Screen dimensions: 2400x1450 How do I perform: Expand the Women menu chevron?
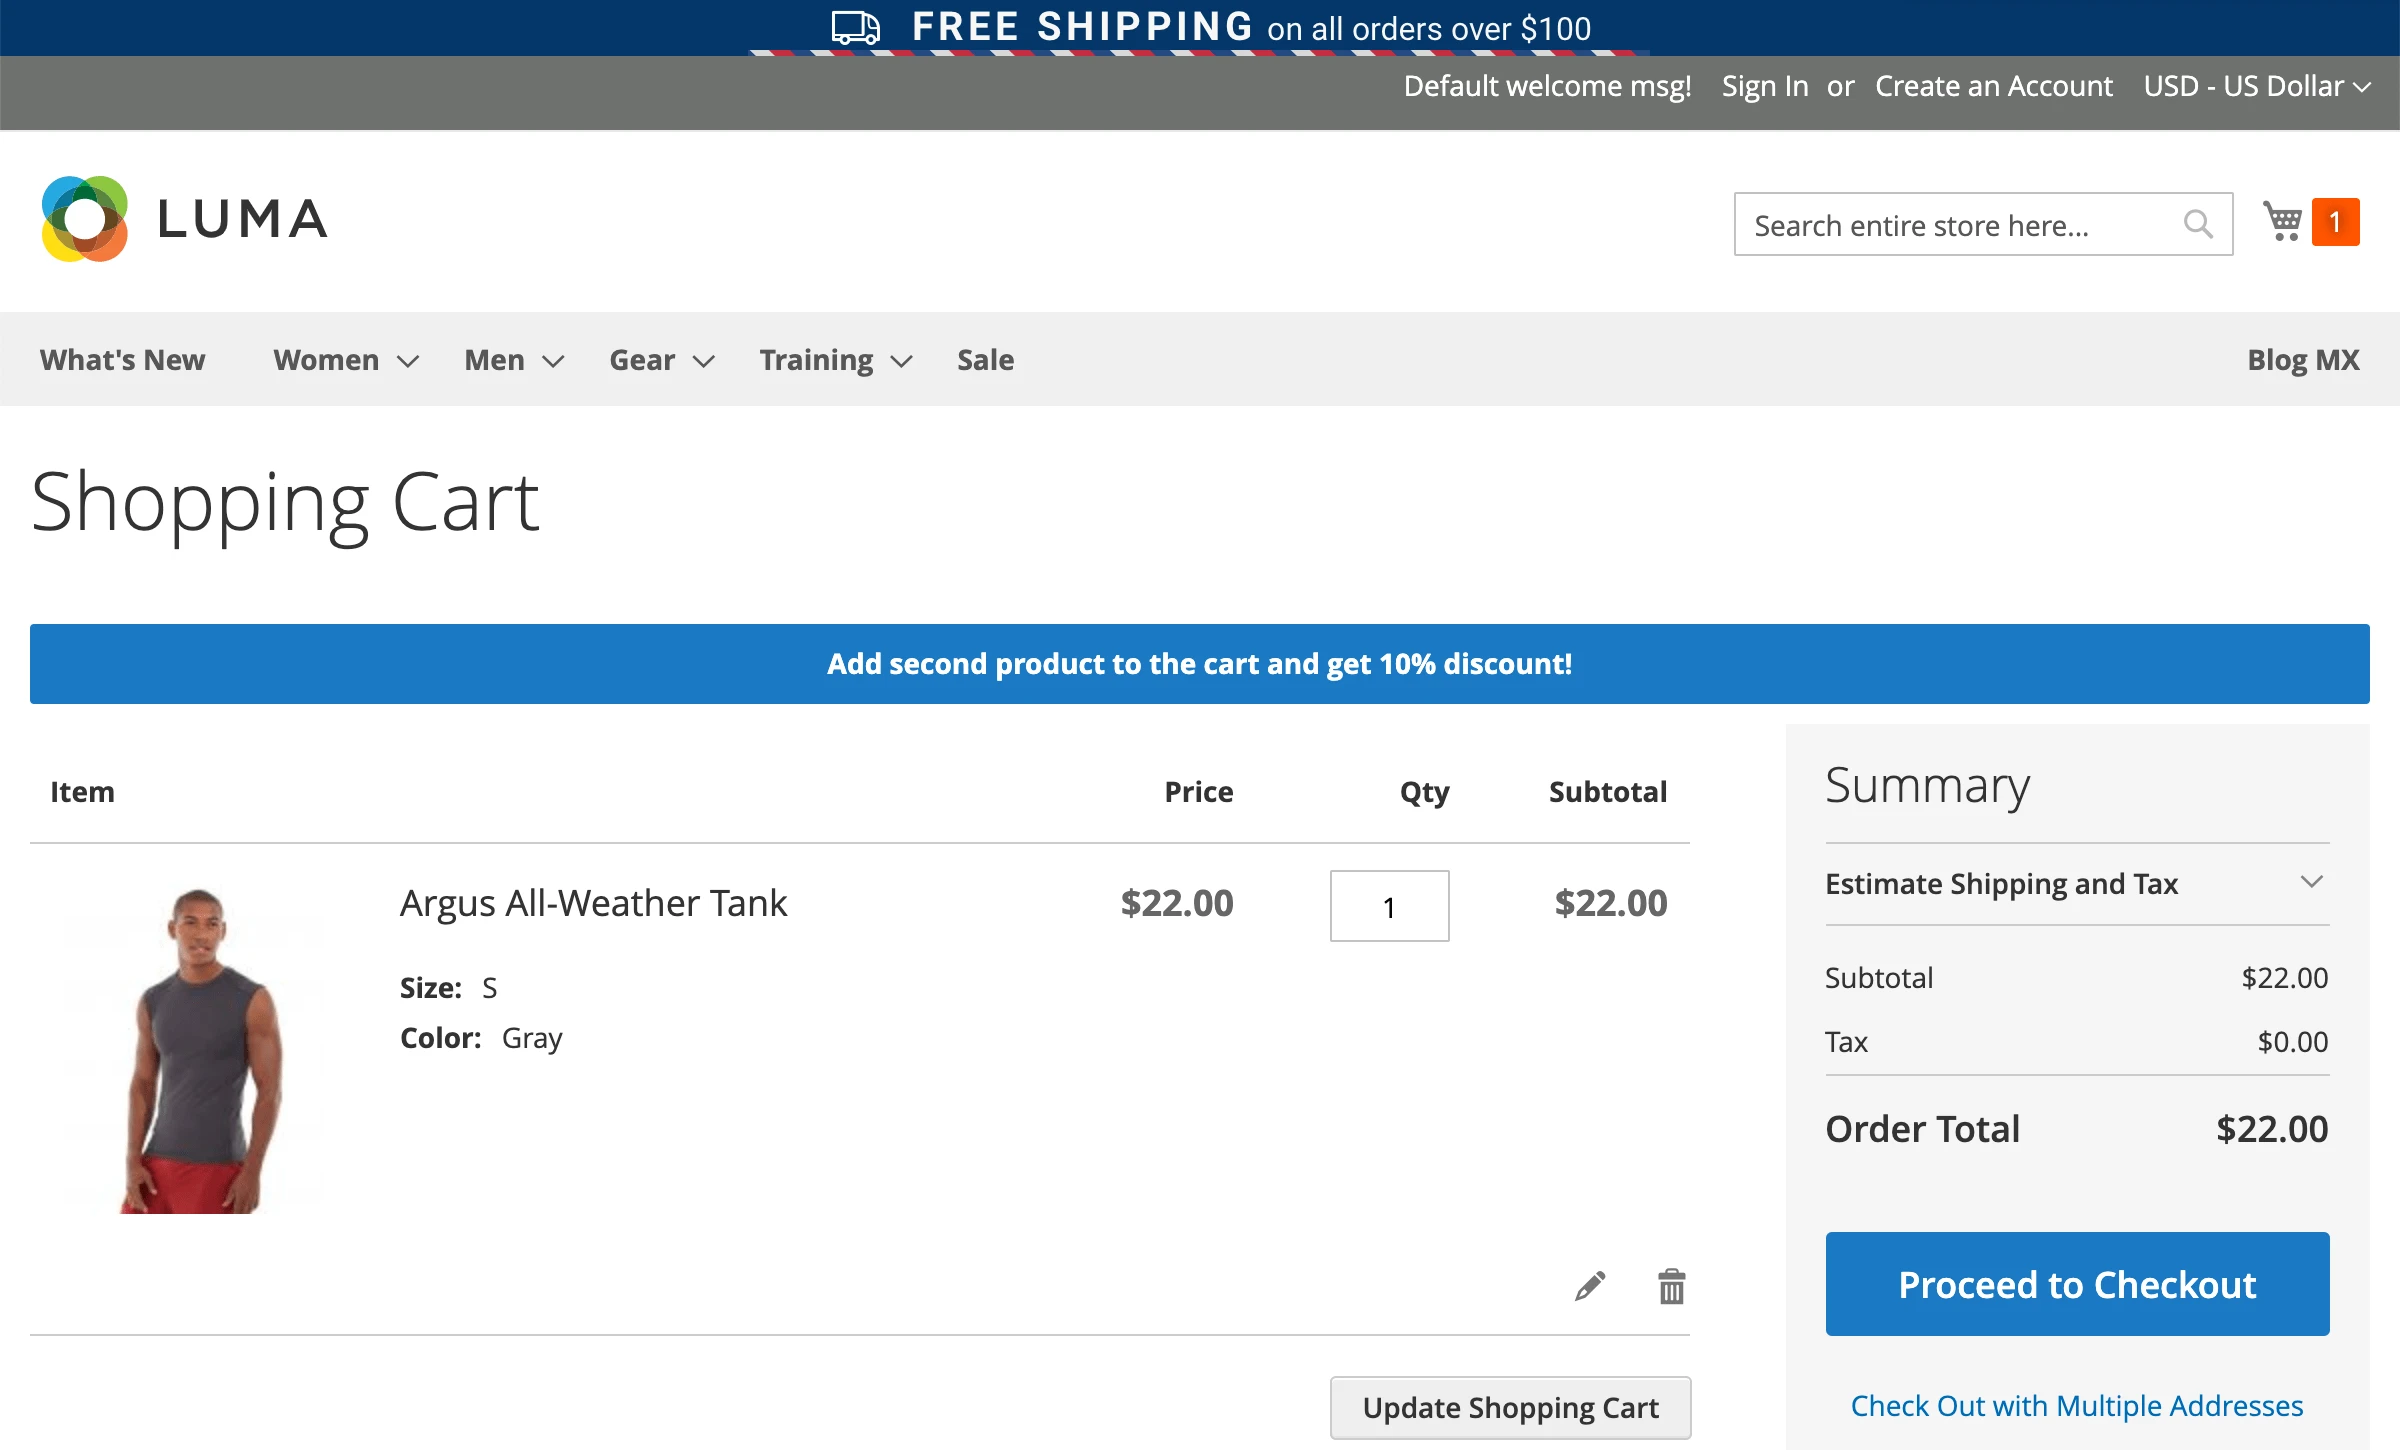point(408,361)
